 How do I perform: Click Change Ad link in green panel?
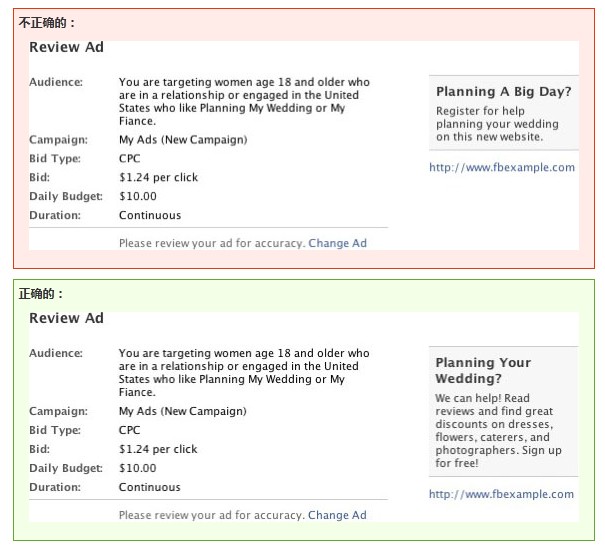pyautogui.click(x=337, y=515)
